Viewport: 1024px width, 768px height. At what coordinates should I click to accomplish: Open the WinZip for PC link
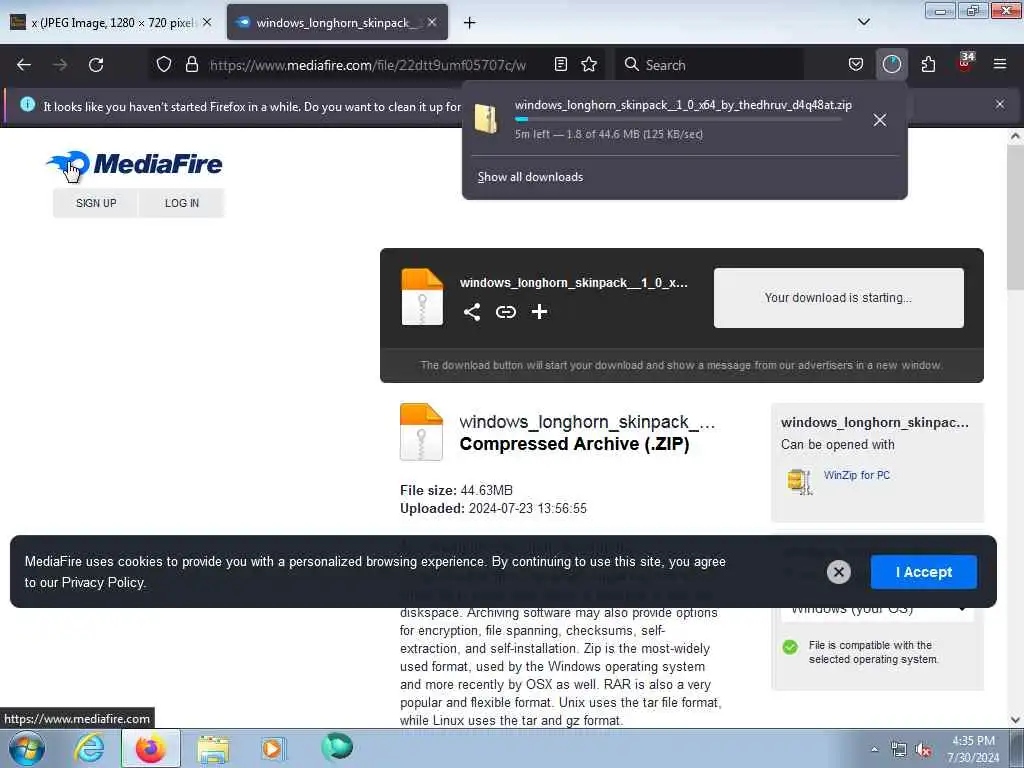coord(856,475)
